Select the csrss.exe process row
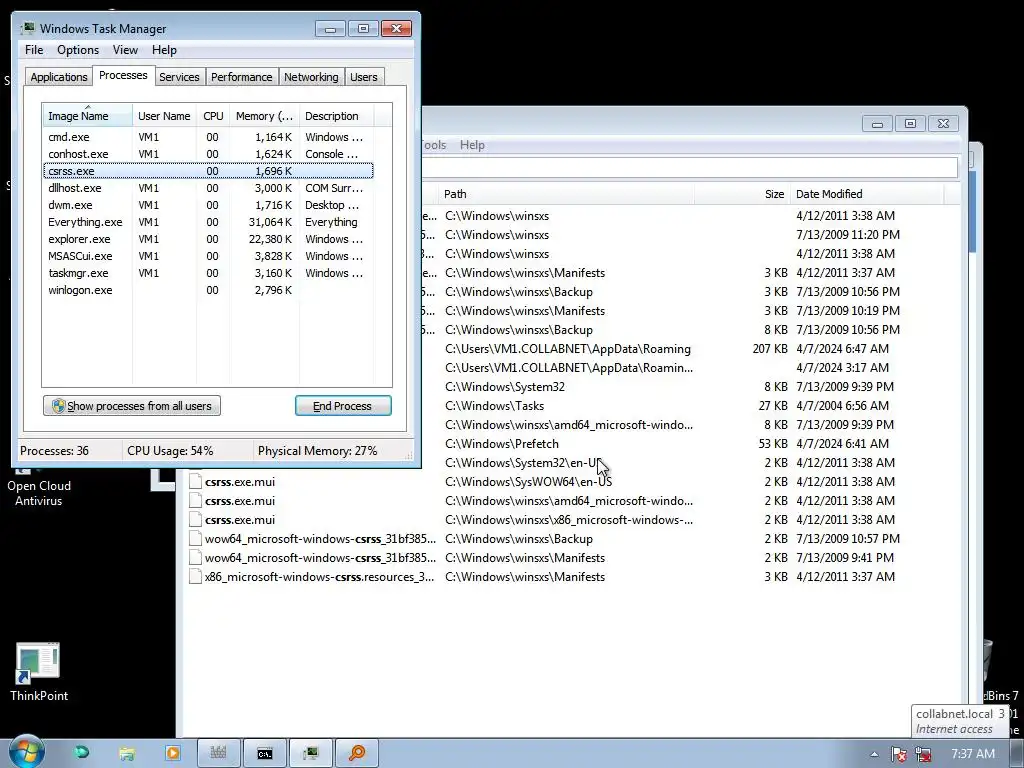The width and height of the screenshot is (1024, 768). coord(208,171)
